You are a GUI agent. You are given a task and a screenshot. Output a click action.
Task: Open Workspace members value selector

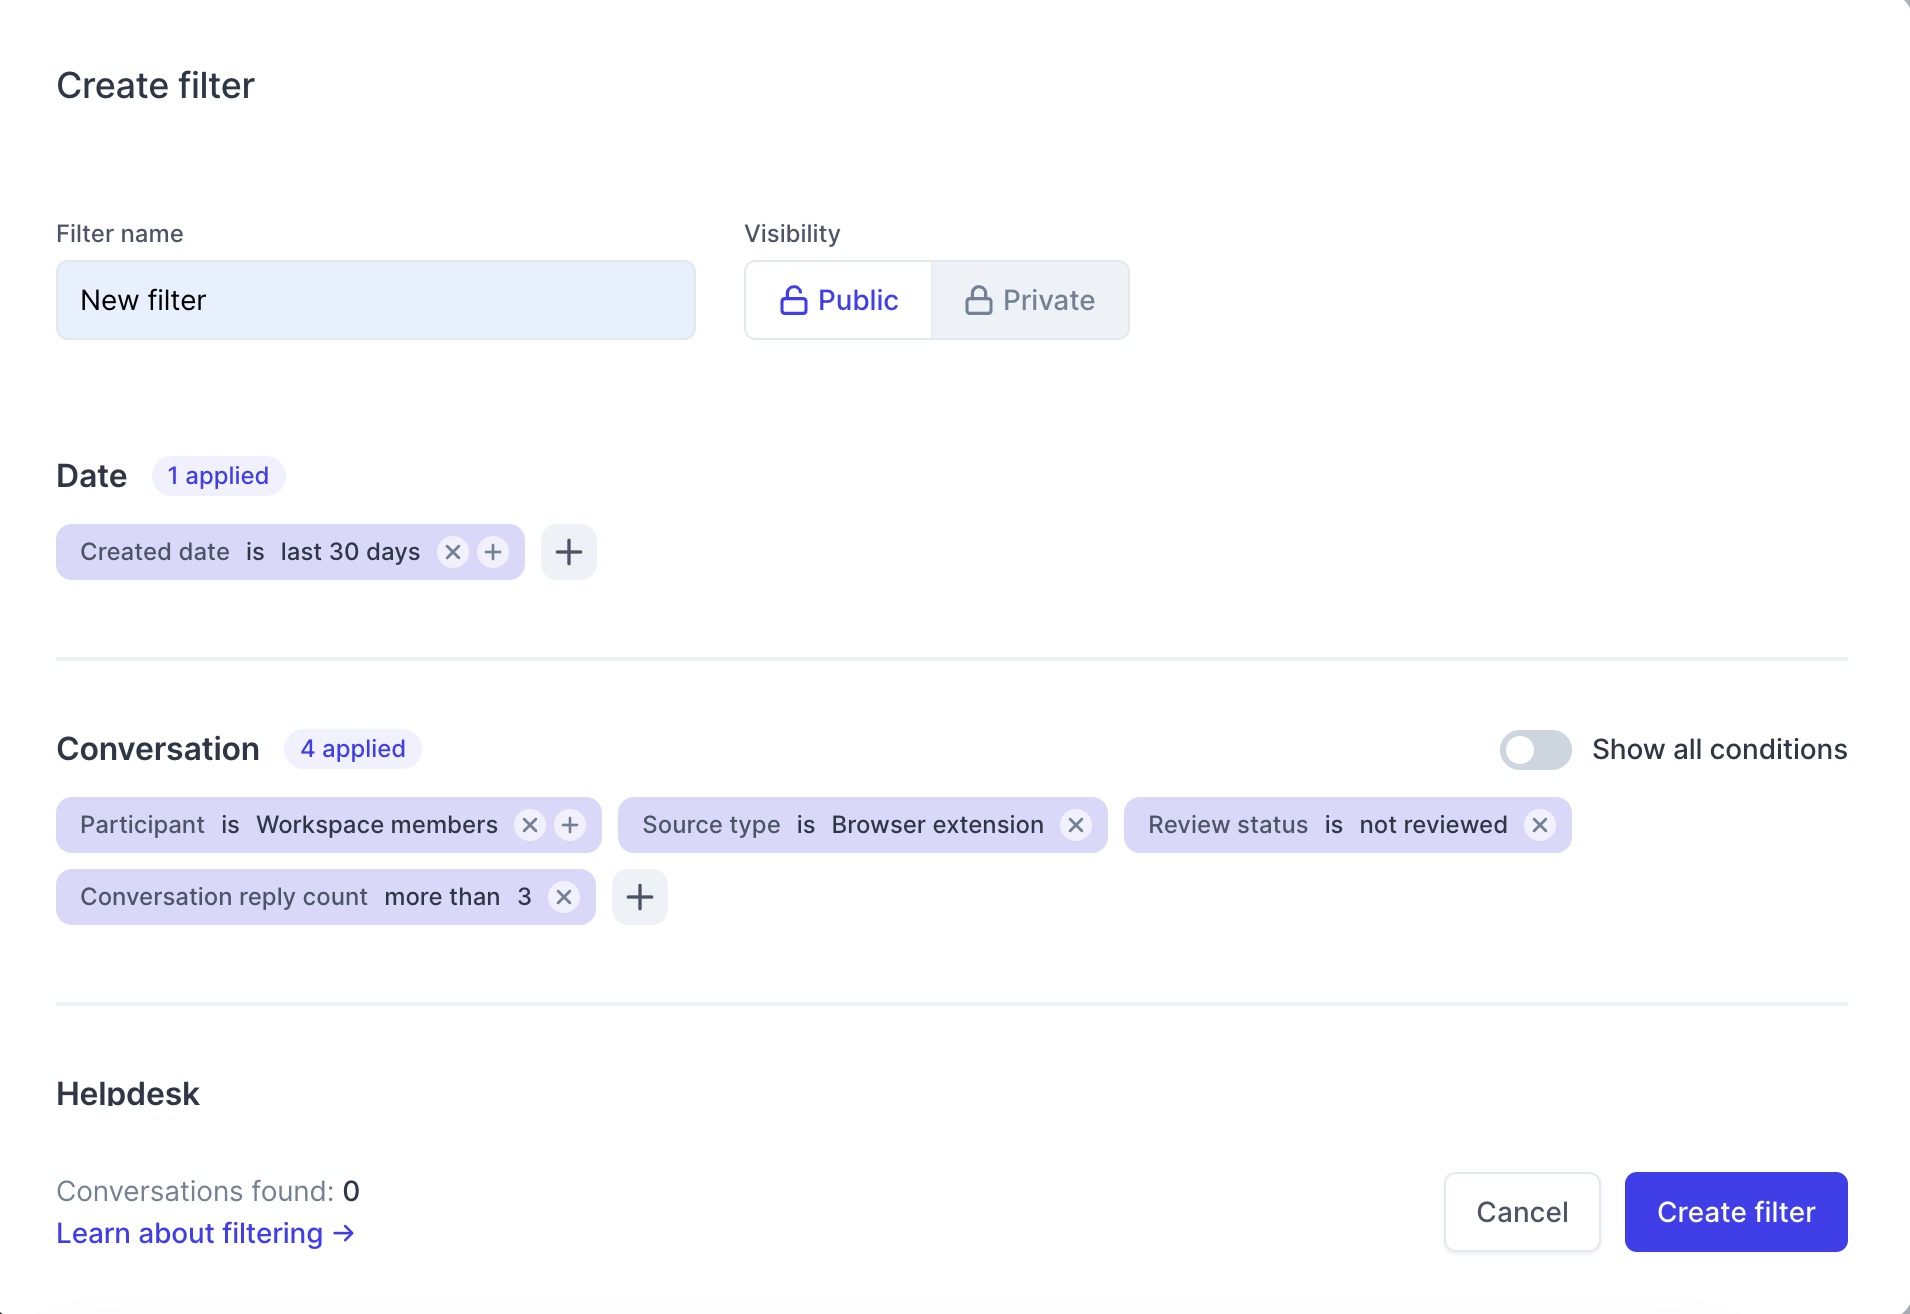click(x=377, y=825)
